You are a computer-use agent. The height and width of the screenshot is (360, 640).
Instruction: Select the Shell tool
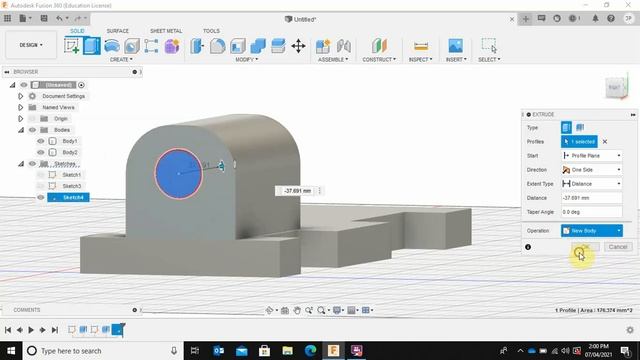point(238,46)
